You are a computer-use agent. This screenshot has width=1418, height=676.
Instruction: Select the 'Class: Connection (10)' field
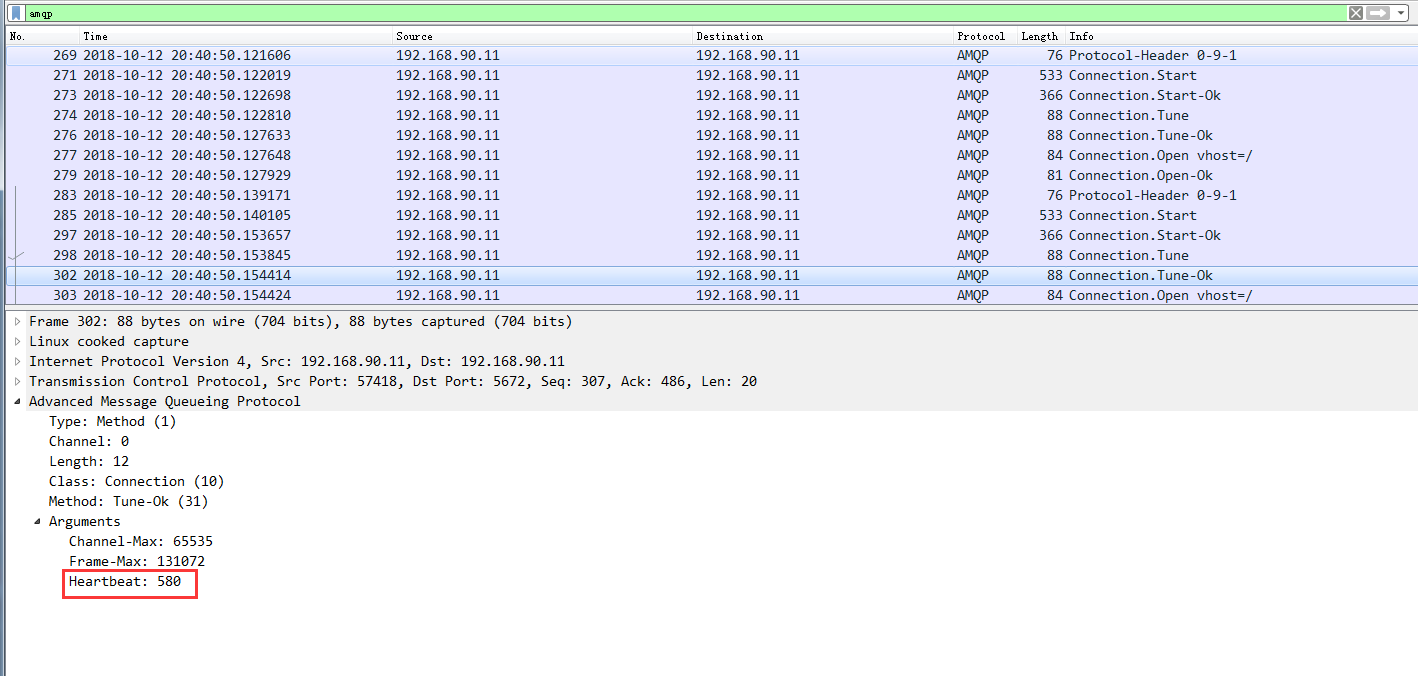click(x=136, y=481)
